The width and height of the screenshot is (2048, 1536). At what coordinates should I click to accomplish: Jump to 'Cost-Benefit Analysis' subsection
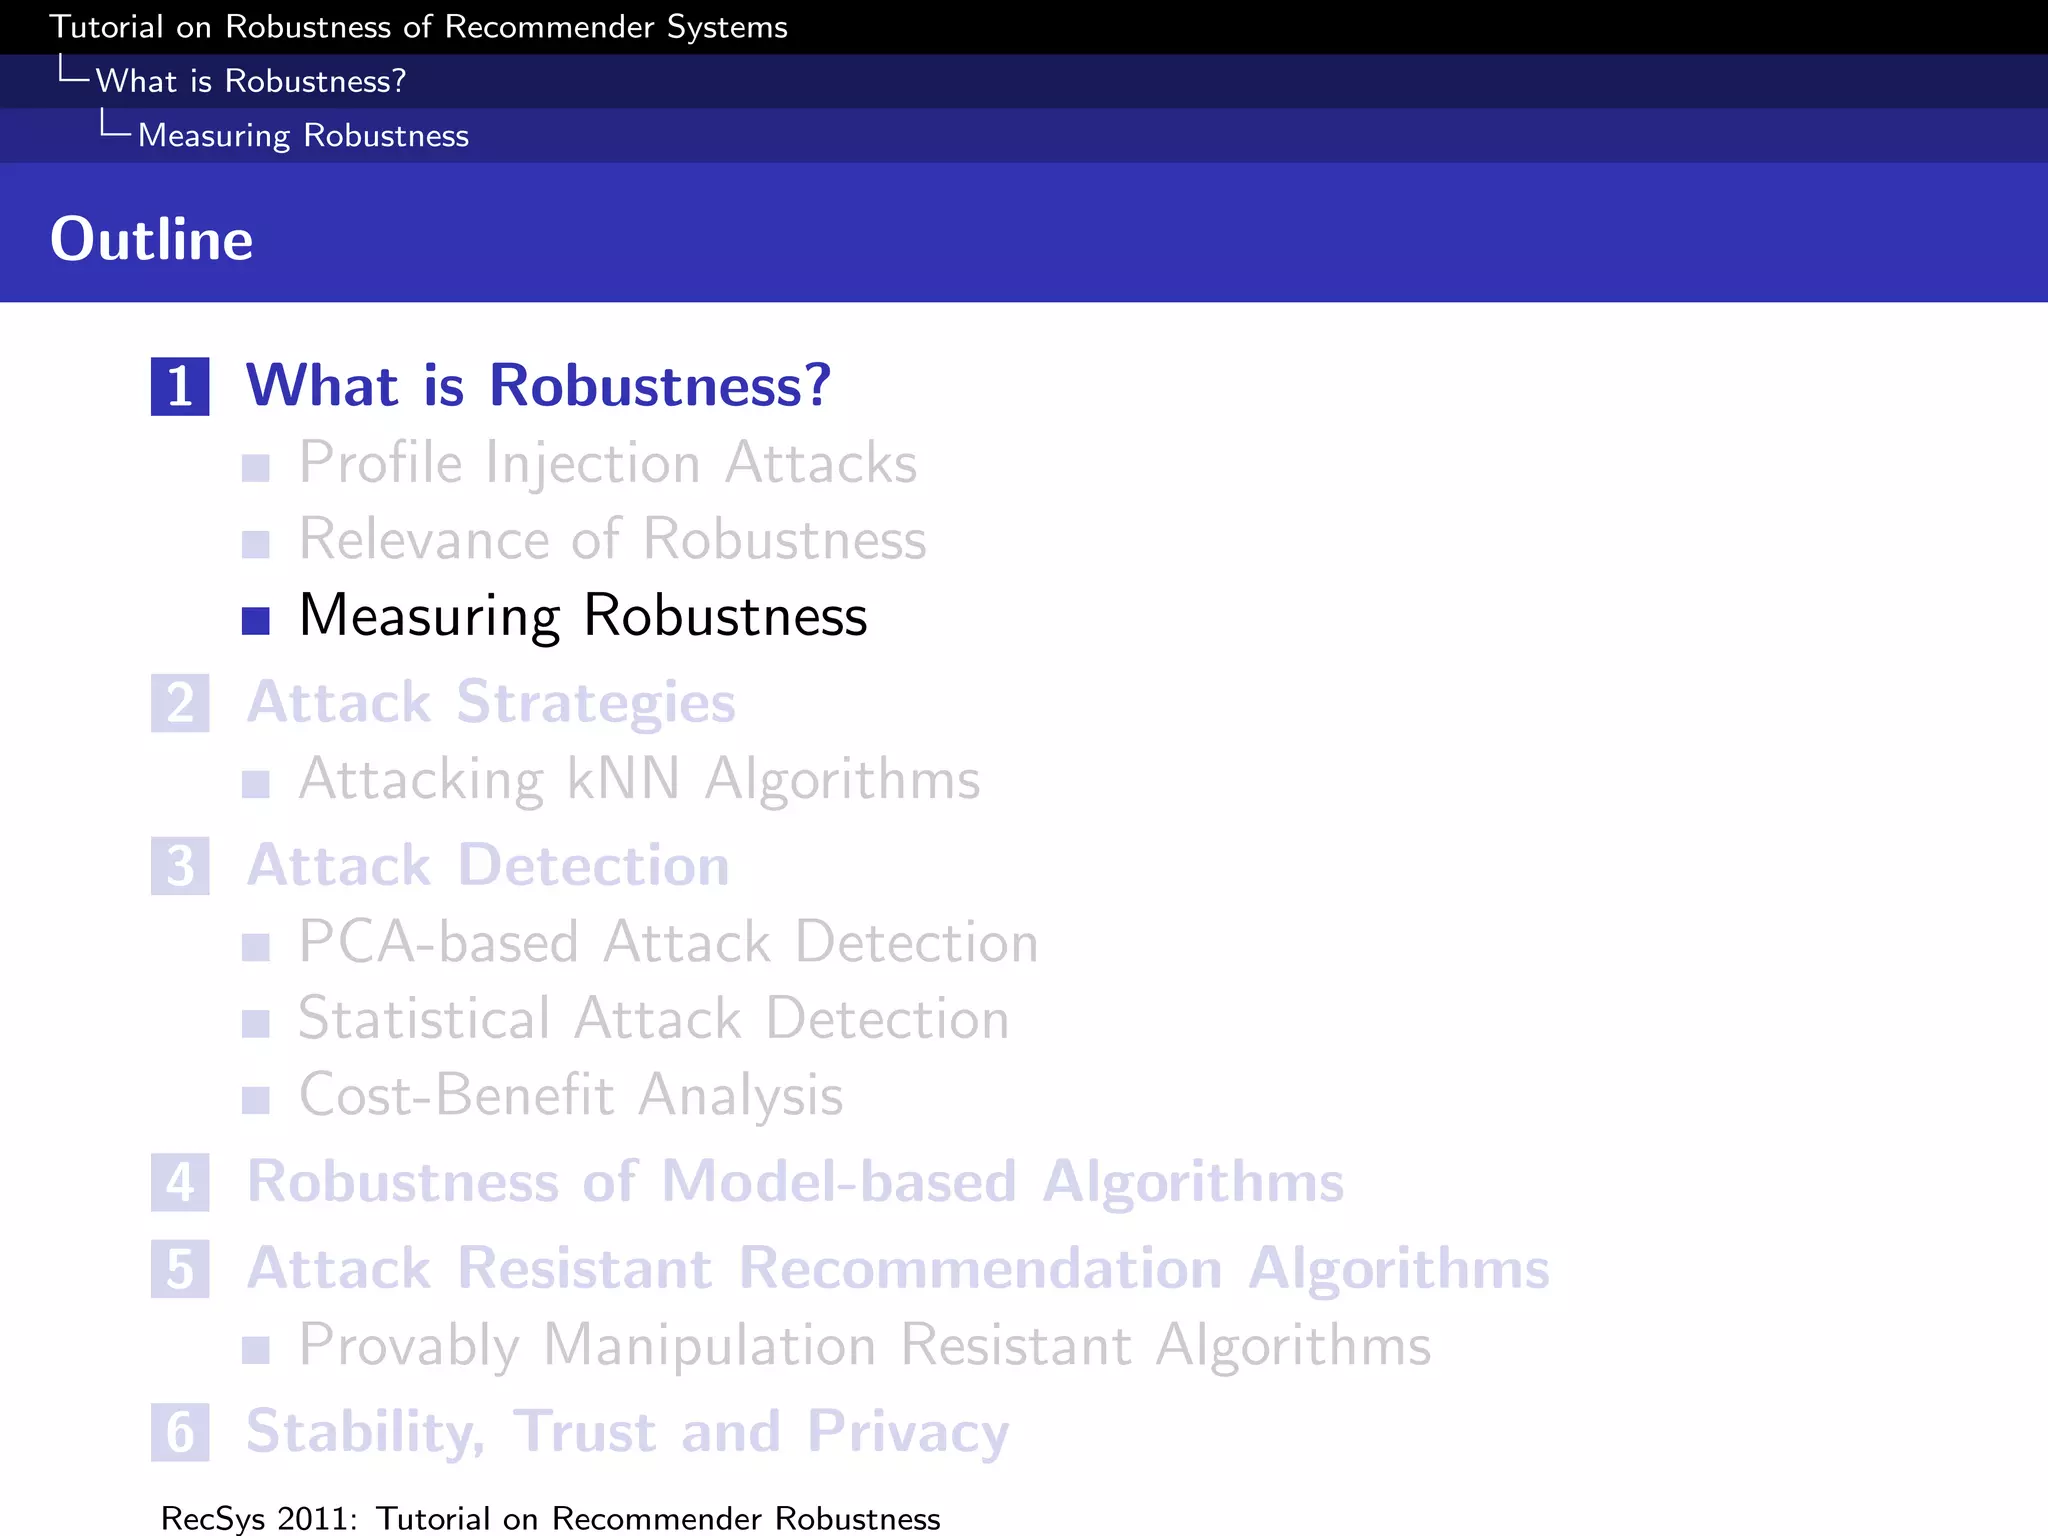pyautogui.click(x=571, y=1096)
